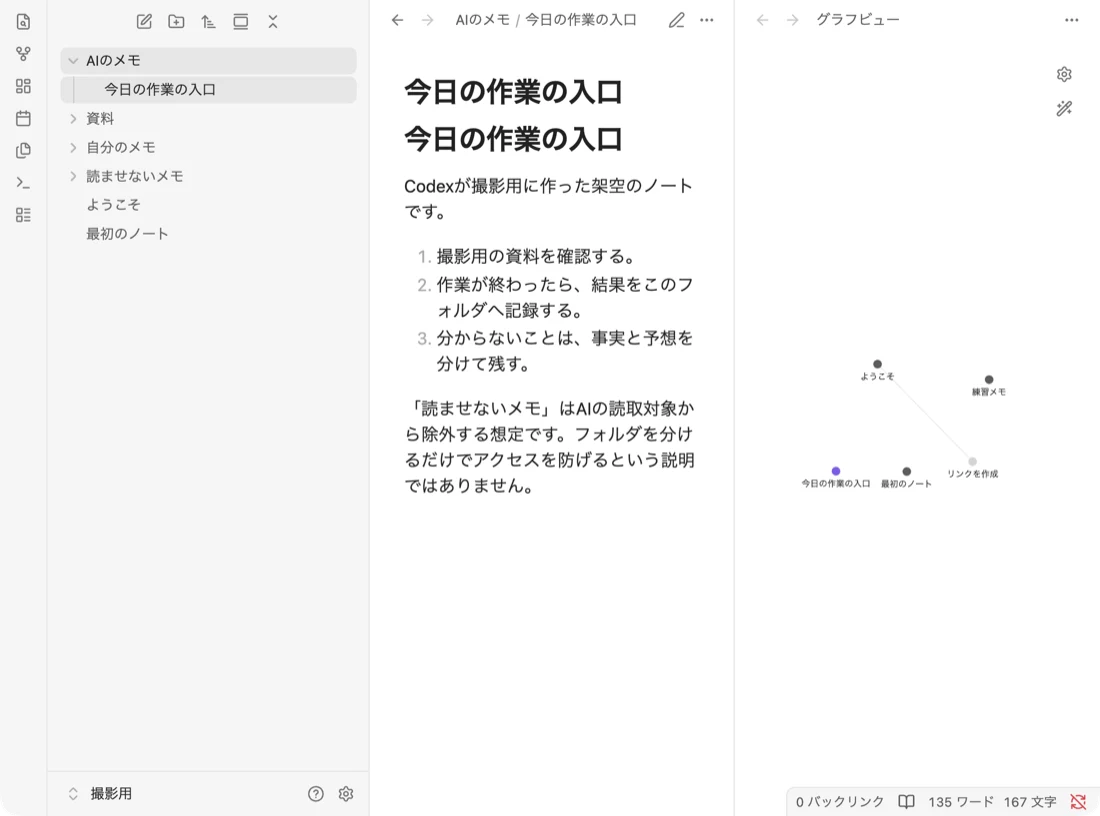The width and height of the screenshot is (1100, 816).
Task: Switch the note to editing mode via pencil icon
Action: [676, 20]
